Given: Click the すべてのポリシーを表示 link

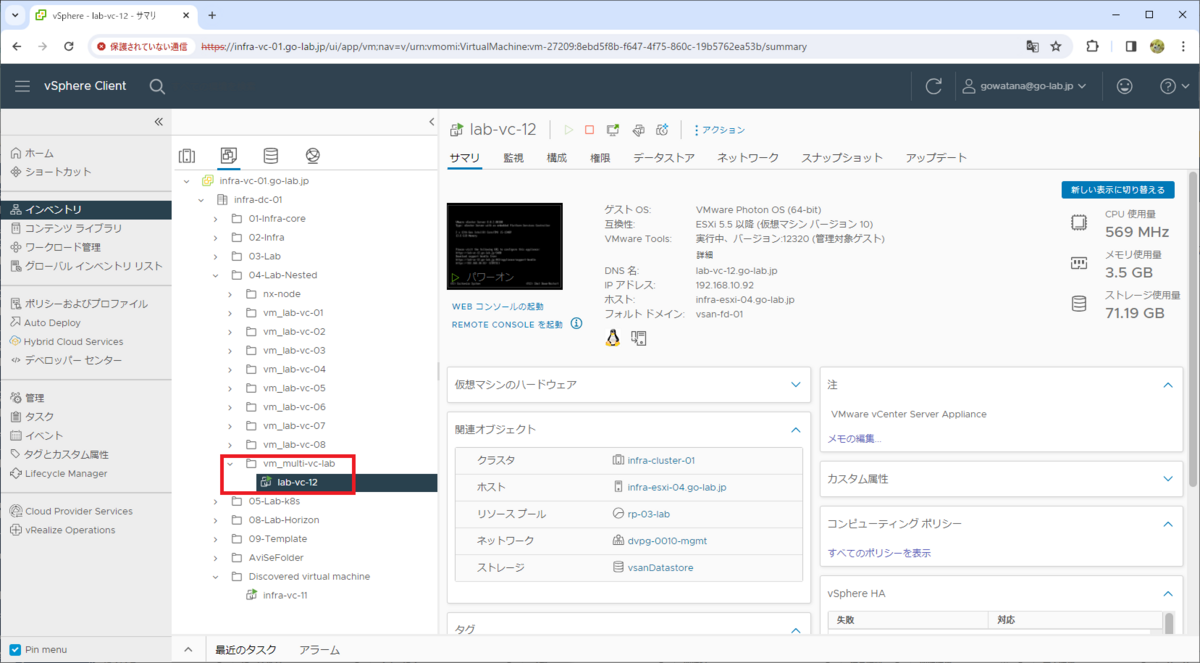Looking at the screenshot, I should (879, 553).
